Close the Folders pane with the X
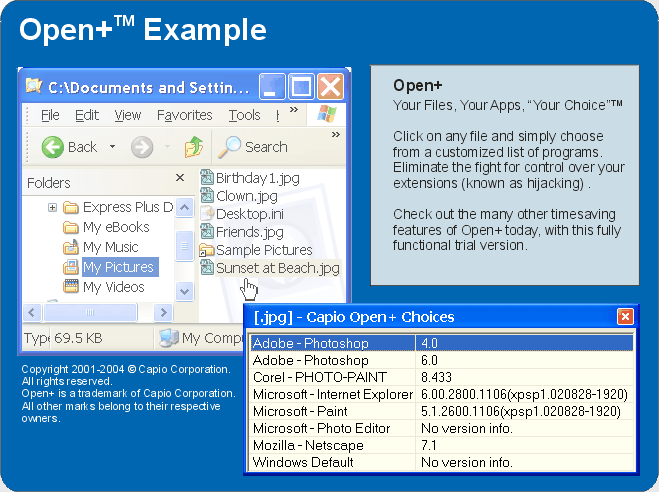Image resolution: width=659 pixels, height=492 pixels. tap(180, 178)
